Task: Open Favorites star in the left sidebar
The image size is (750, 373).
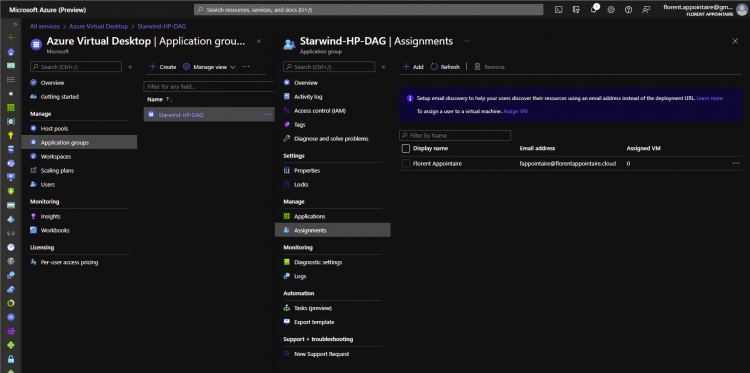Action: click(x=11, y=94)
